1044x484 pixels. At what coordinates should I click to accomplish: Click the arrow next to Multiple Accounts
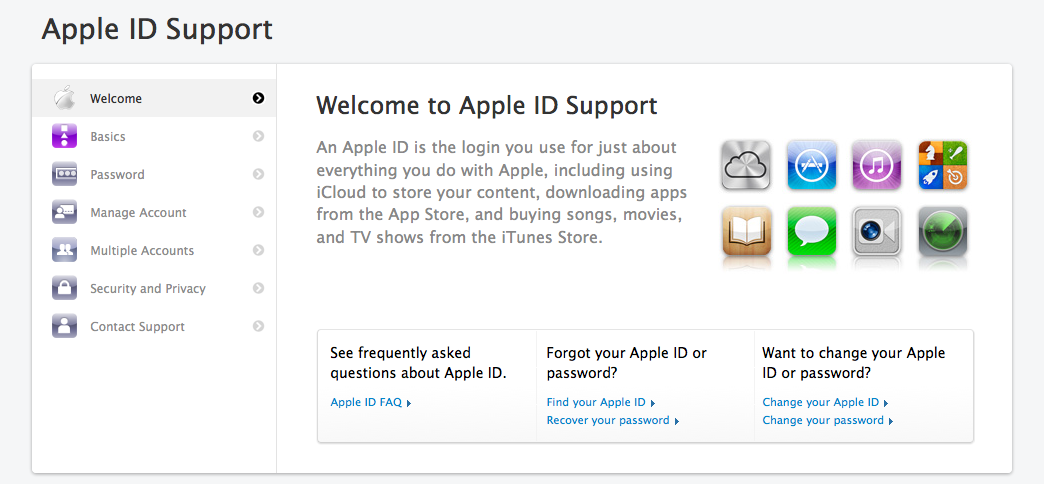coord(258,250)
